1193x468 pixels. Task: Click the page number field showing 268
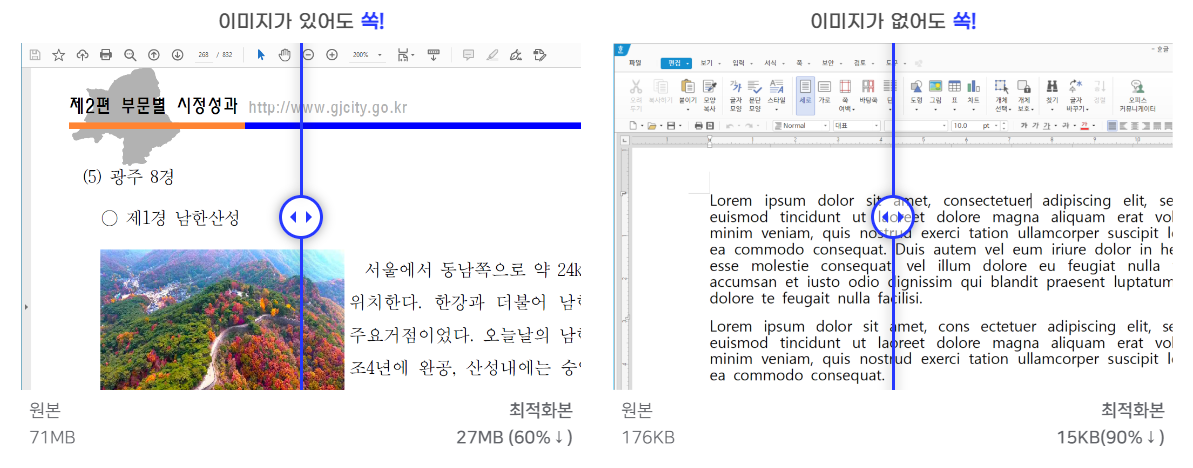203,55
